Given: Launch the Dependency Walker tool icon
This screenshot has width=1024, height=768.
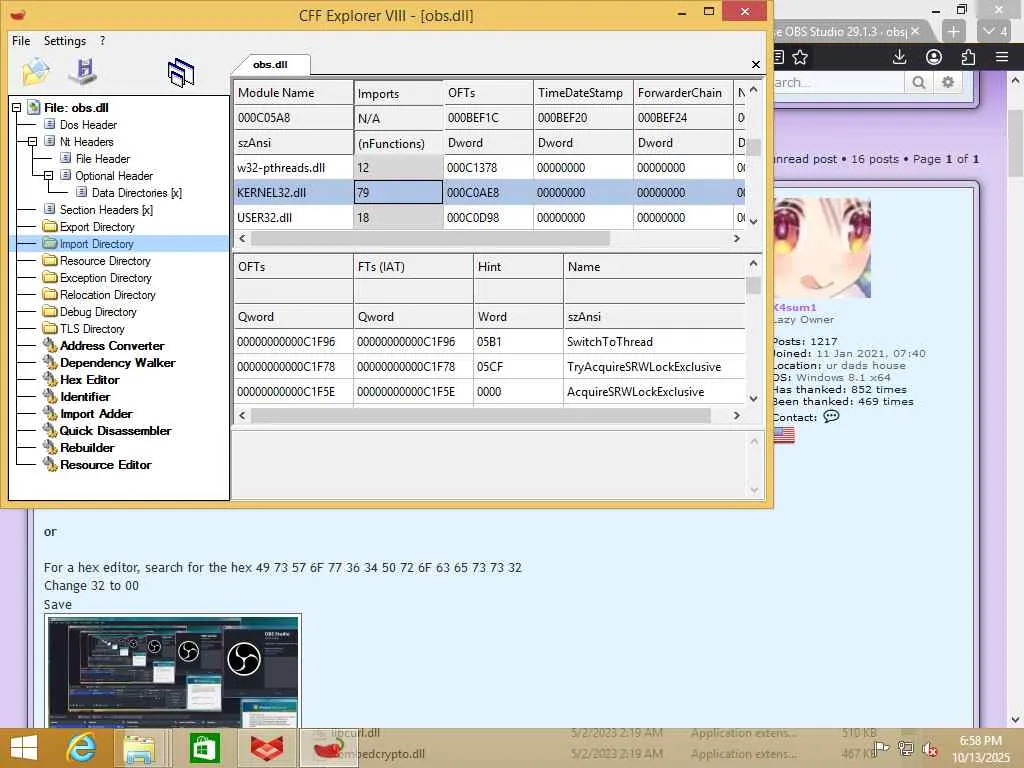Looking at the screenshot, I should pos(50,362).
